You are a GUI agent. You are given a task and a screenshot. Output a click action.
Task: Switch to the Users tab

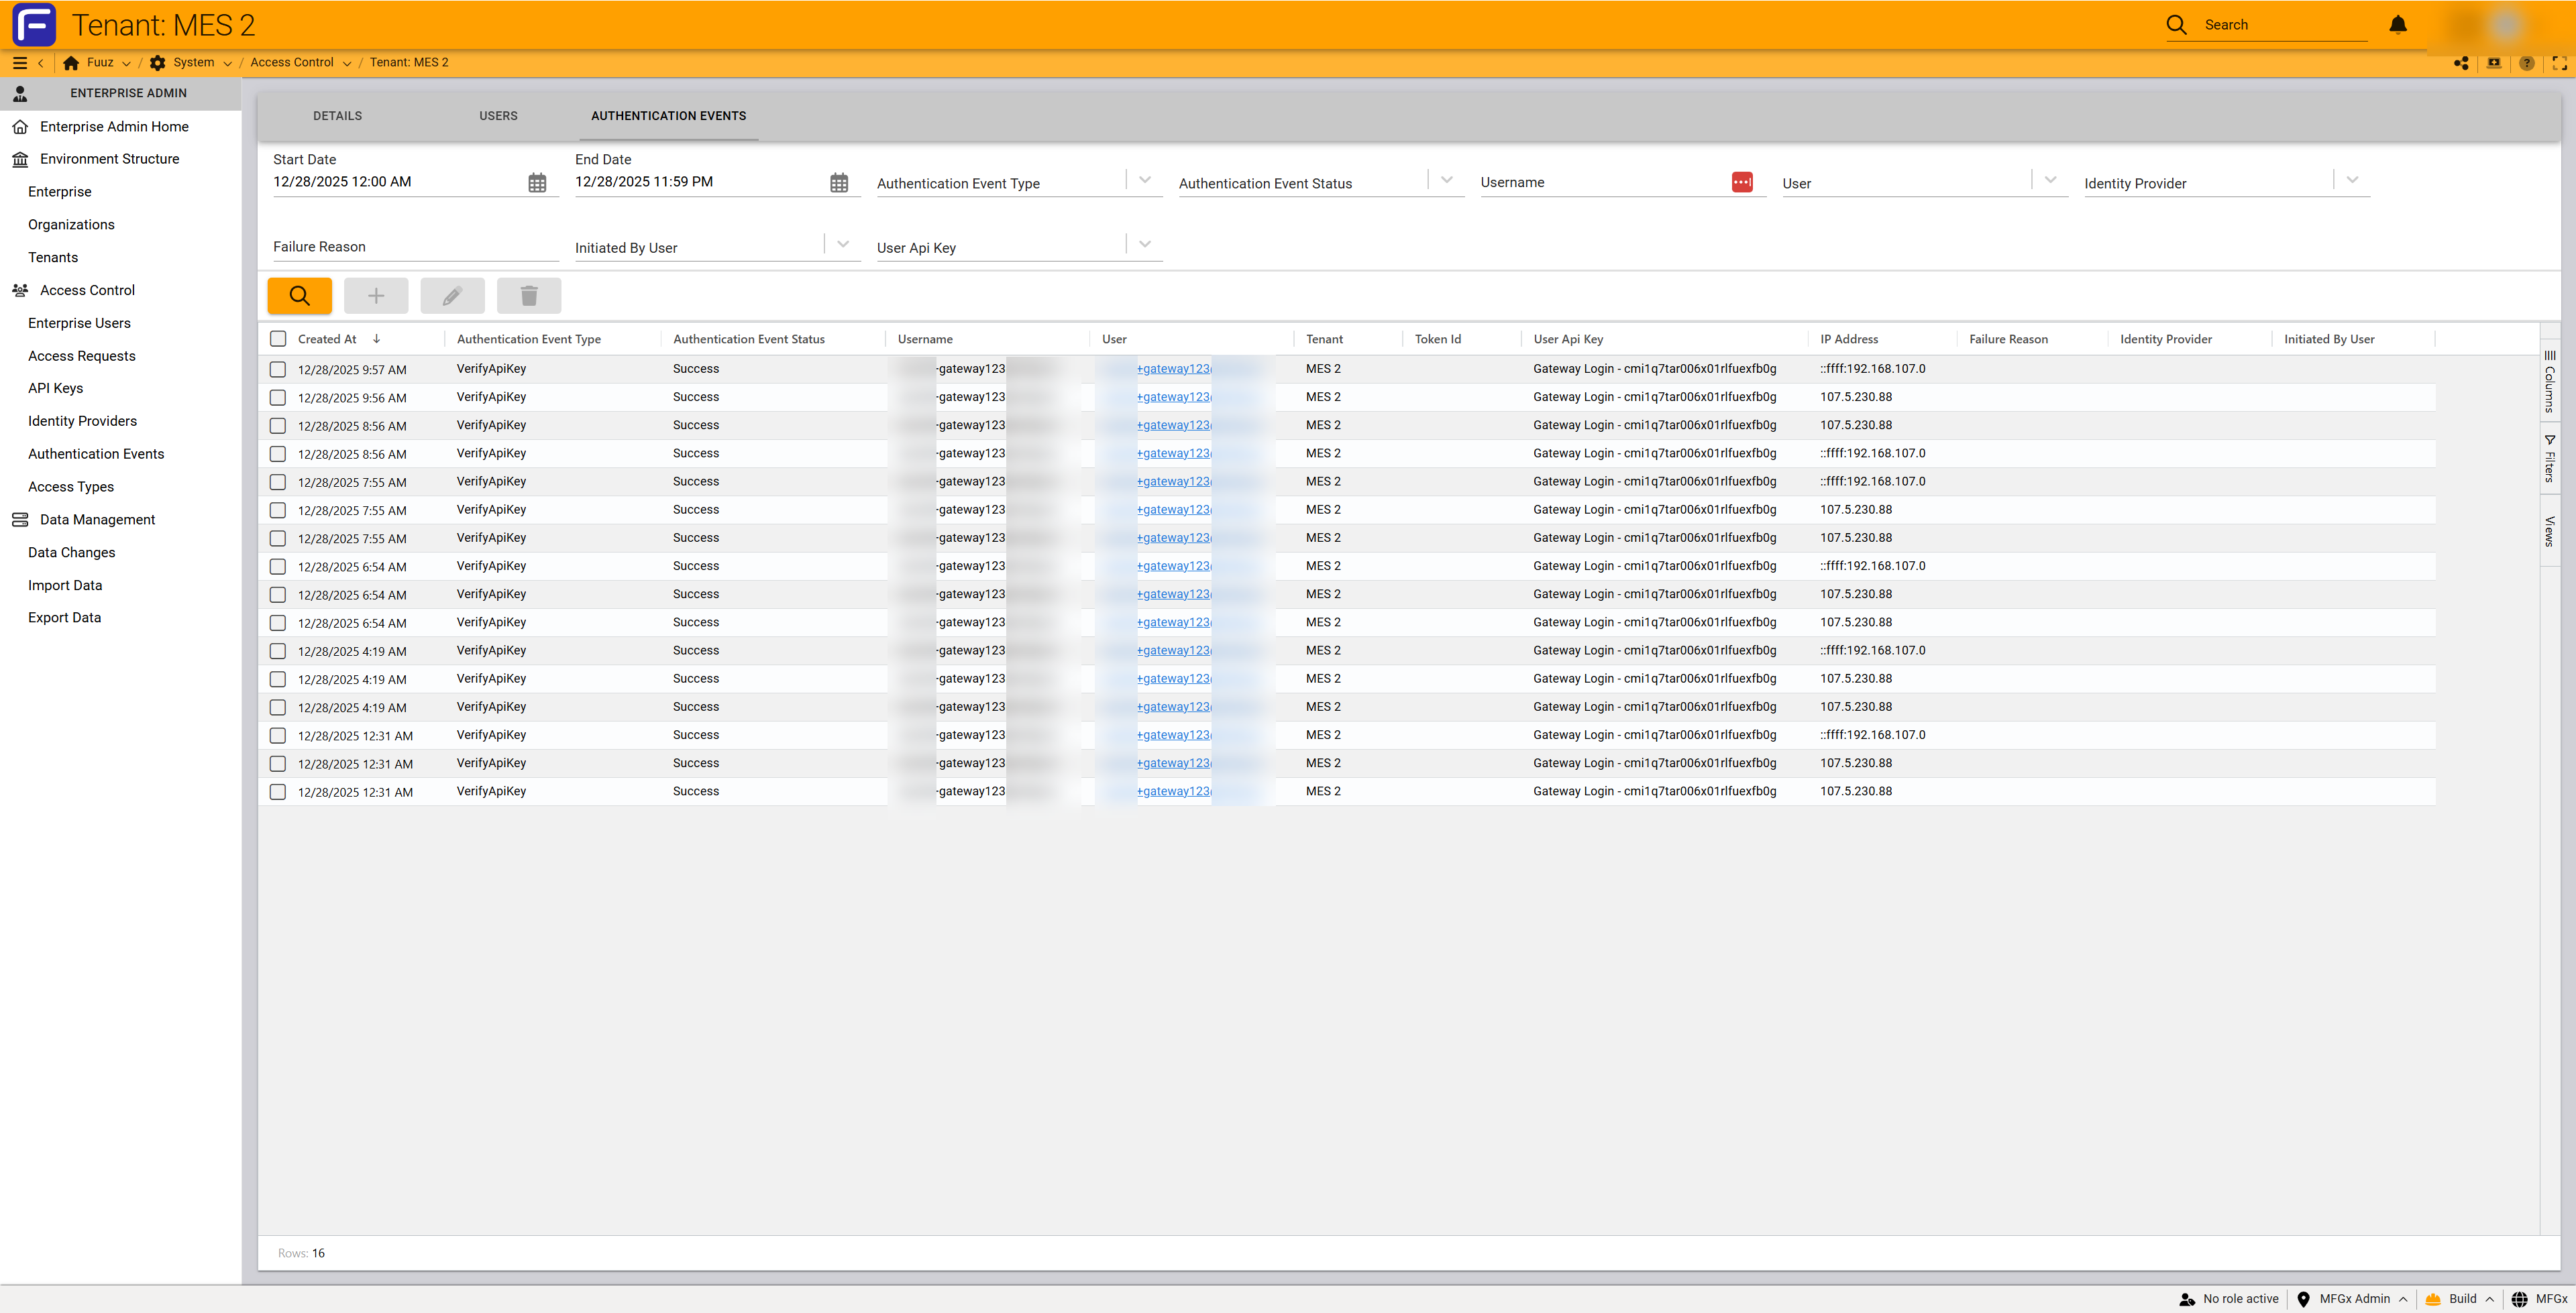[x=498, y=116]
